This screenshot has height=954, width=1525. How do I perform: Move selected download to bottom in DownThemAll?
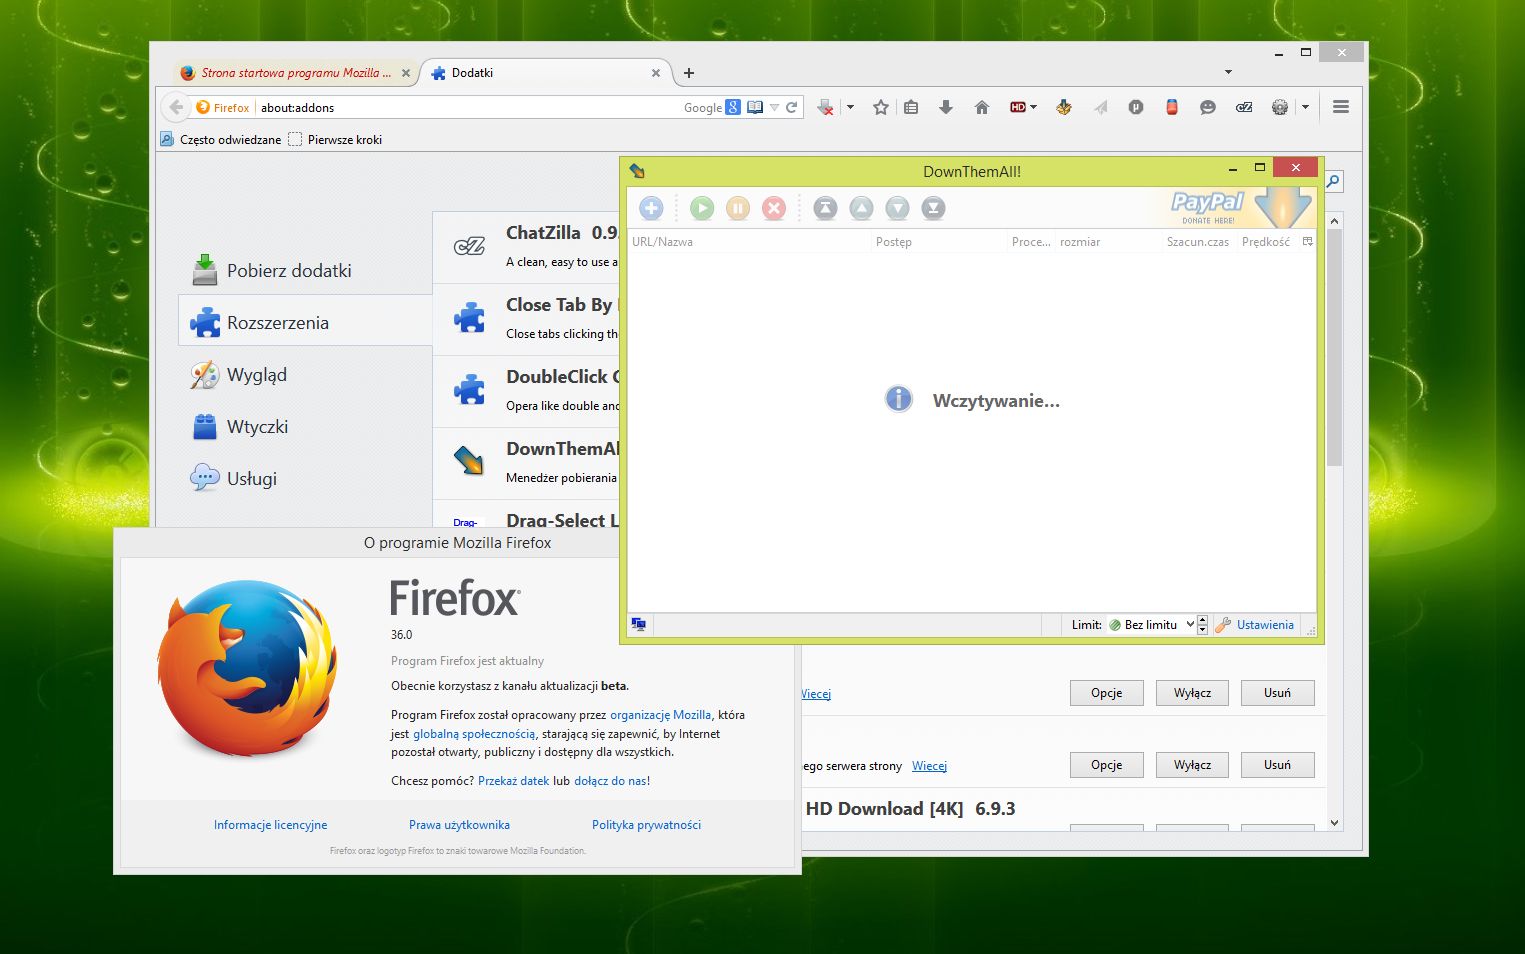pyautogui.click(x=933, y=208)
